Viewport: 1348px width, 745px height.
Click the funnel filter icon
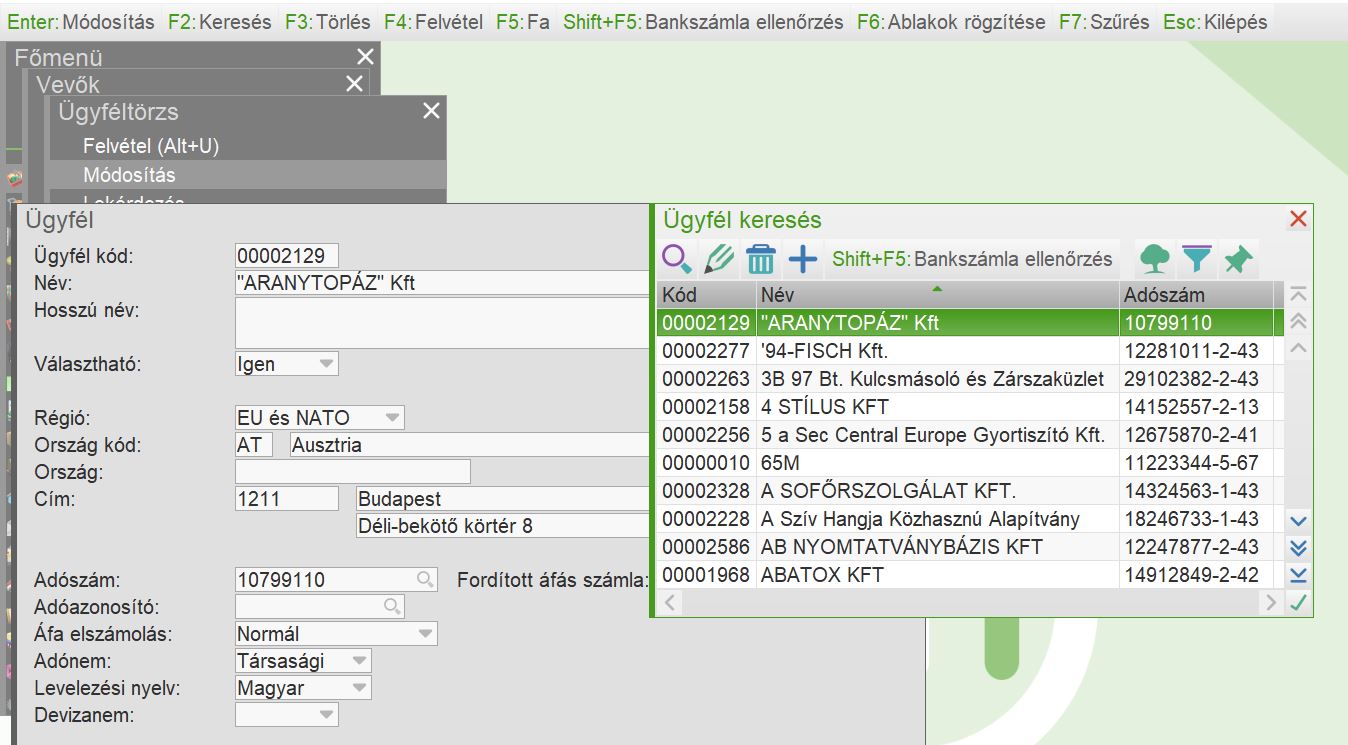point(1197,260)
